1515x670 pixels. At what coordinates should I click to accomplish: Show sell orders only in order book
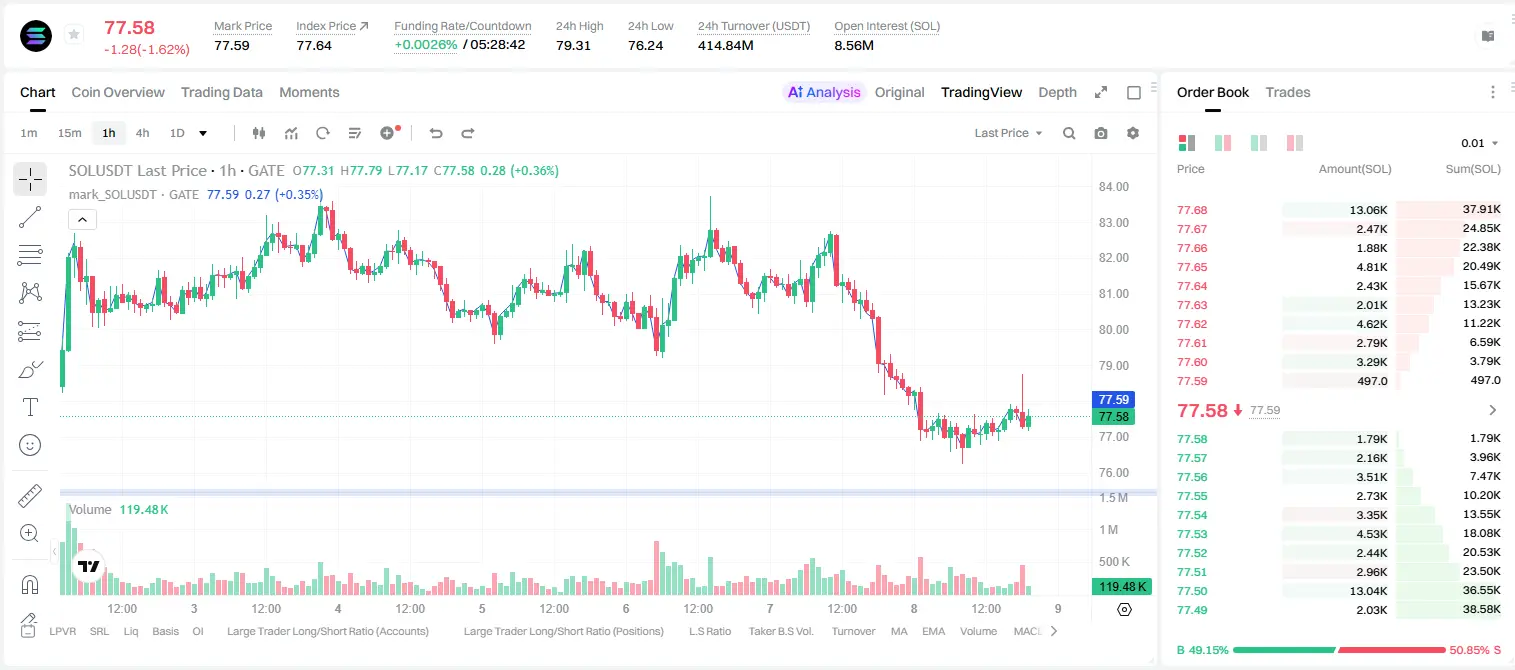tap(1294, 143)
